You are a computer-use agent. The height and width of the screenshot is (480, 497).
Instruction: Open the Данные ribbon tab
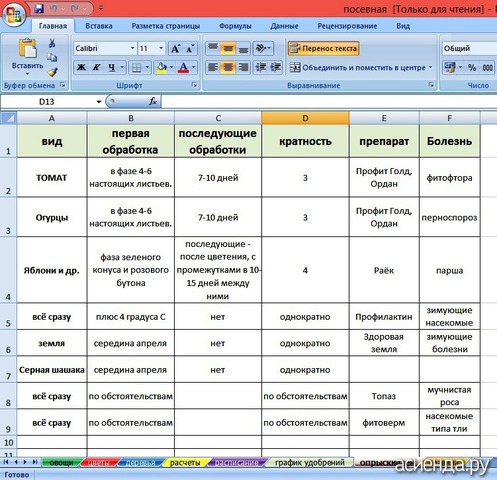[284, 26]
